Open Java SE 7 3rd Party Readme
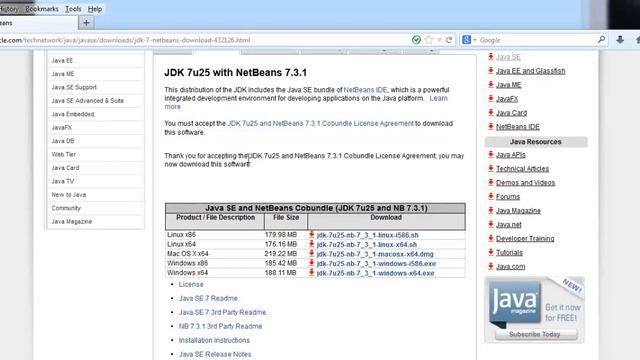This screenshot has height=360, width=640. (x=222, y=312)
